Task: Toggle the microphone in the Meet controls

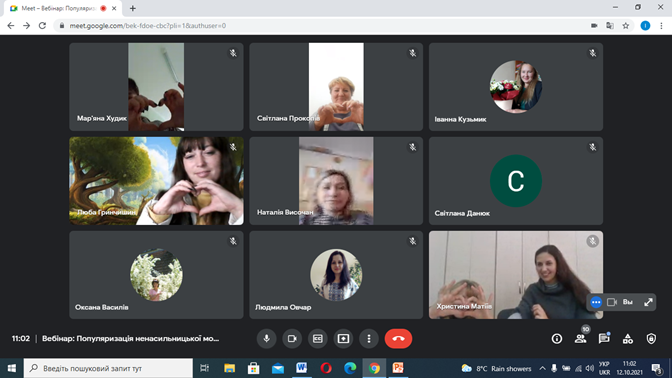Action: coord(267,339)
